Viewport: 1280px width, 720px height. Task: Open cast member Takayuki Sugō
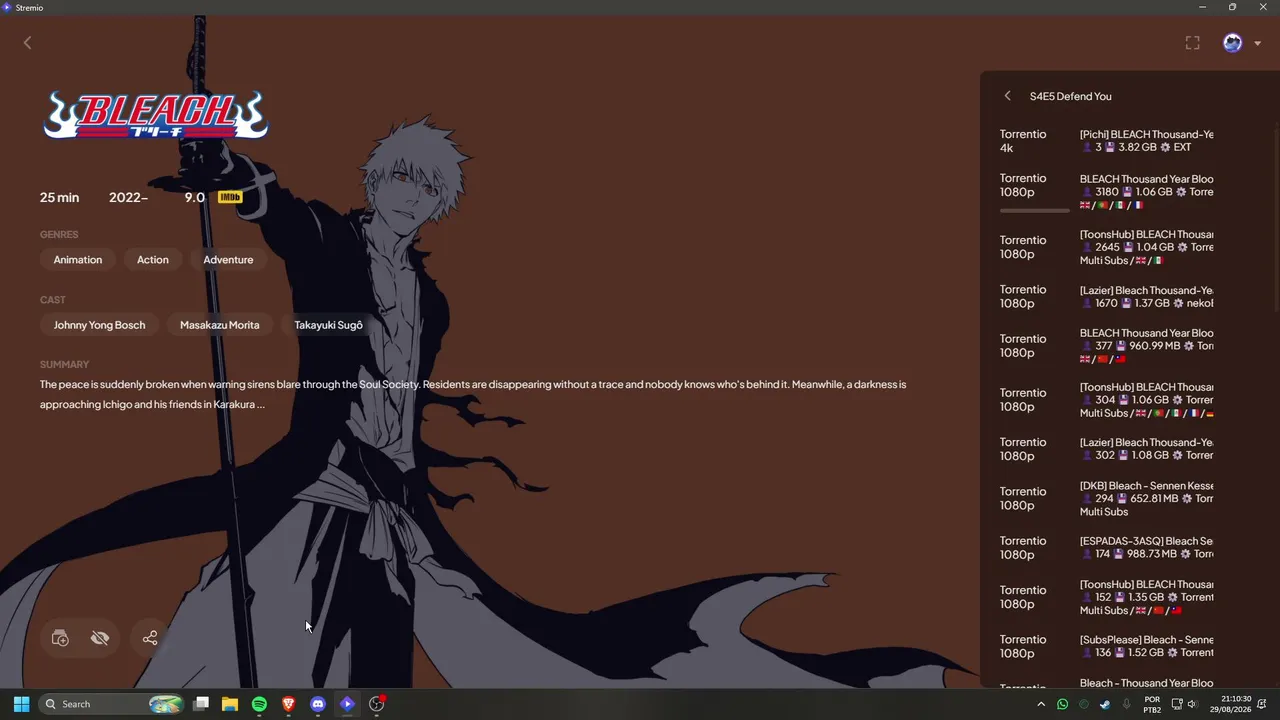click(x=328, y=325)
